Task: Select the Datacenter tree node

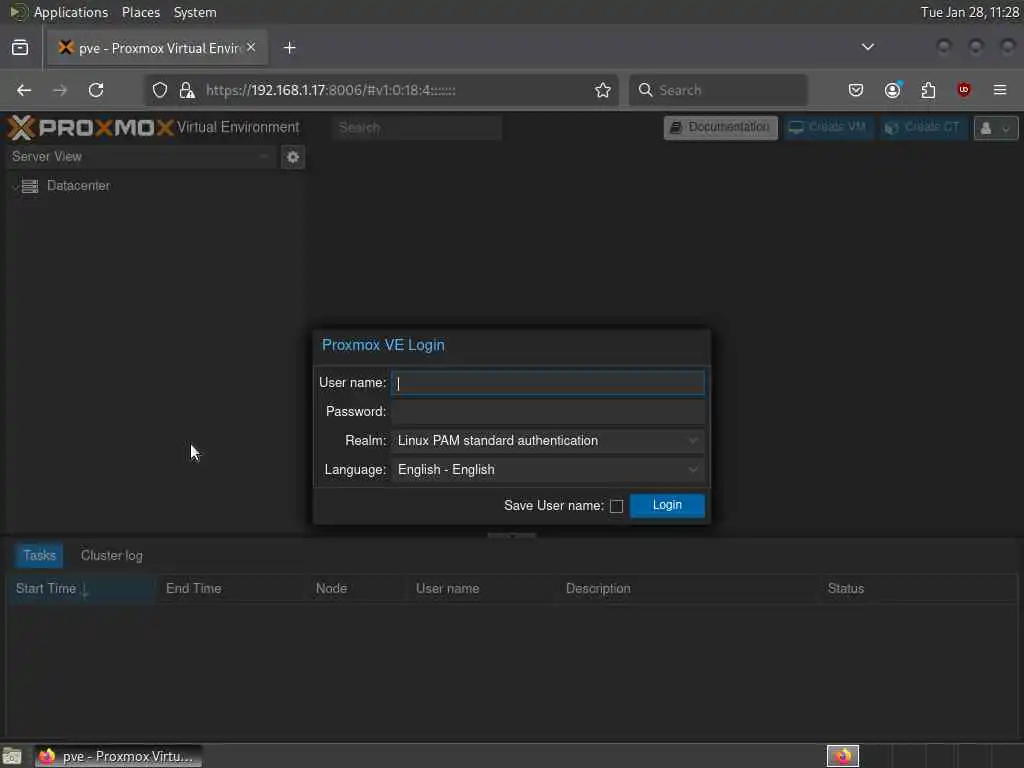Action: click(78, 185)
